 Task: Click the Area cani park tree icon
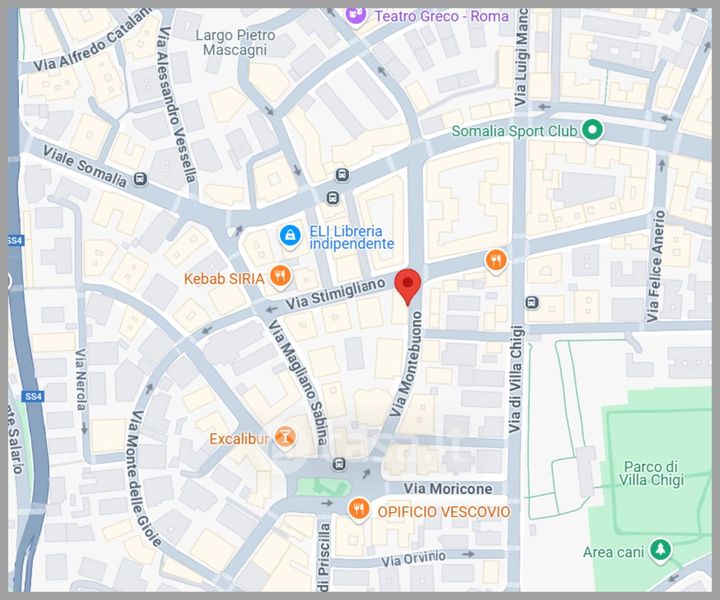click(x=661, y=549)
